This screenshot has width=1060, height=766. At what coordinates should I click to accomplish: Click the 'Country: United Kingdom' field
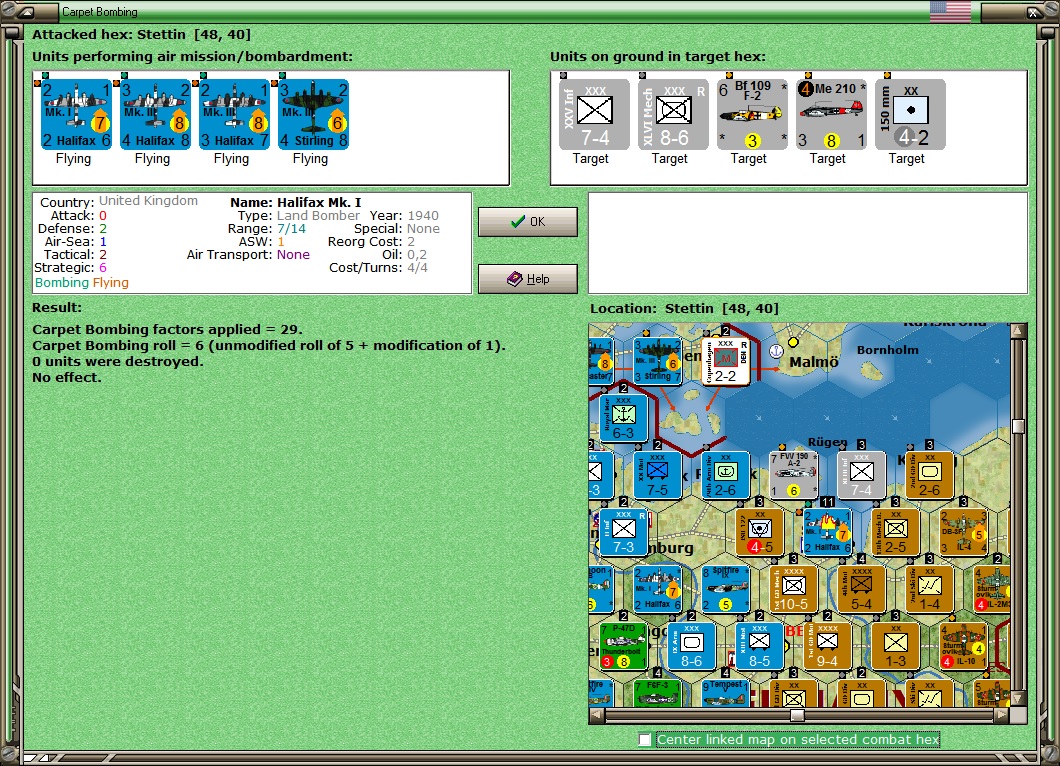pos(119,201)
